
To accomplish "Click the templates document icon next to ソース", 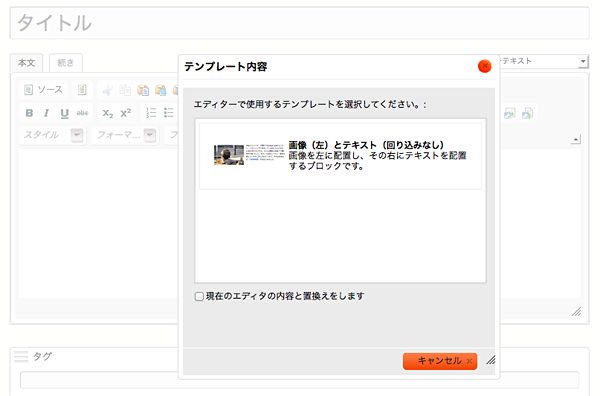I will pyautogui.click(x=82, y=90).
